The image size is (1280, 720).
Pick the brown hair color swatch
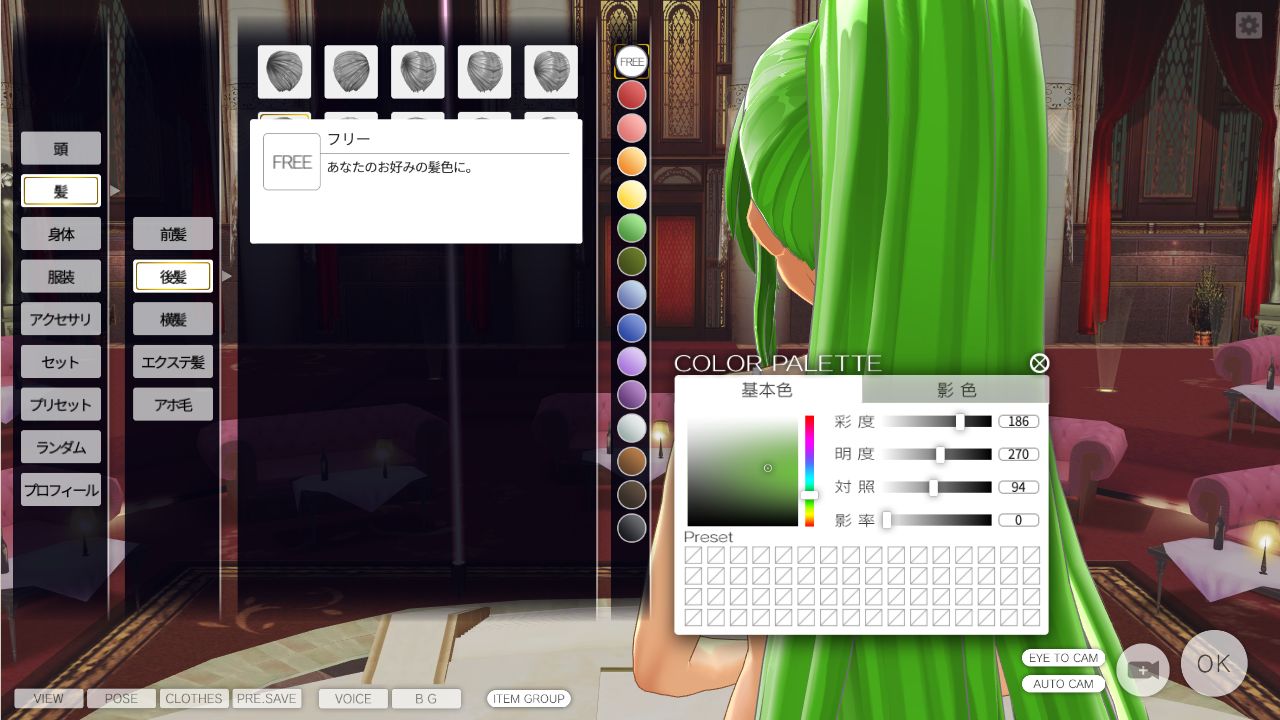pyautogui.click(x=632, y=461)
